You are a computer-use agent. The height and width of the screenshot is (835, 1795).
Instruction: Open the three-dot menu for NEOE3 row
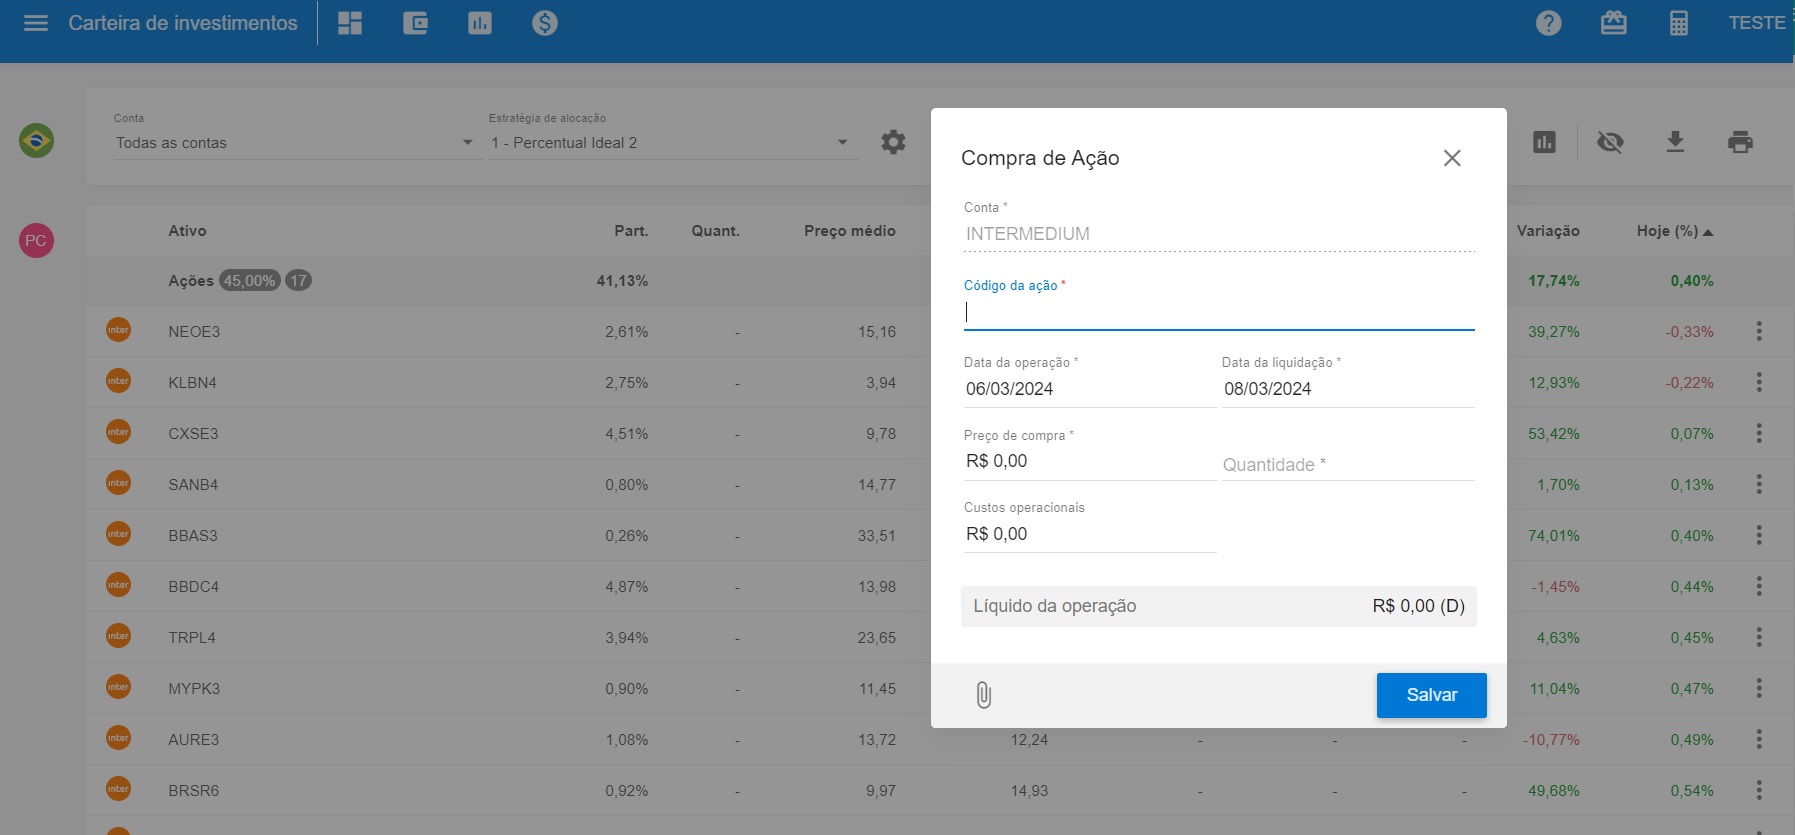pos(1759,331)
